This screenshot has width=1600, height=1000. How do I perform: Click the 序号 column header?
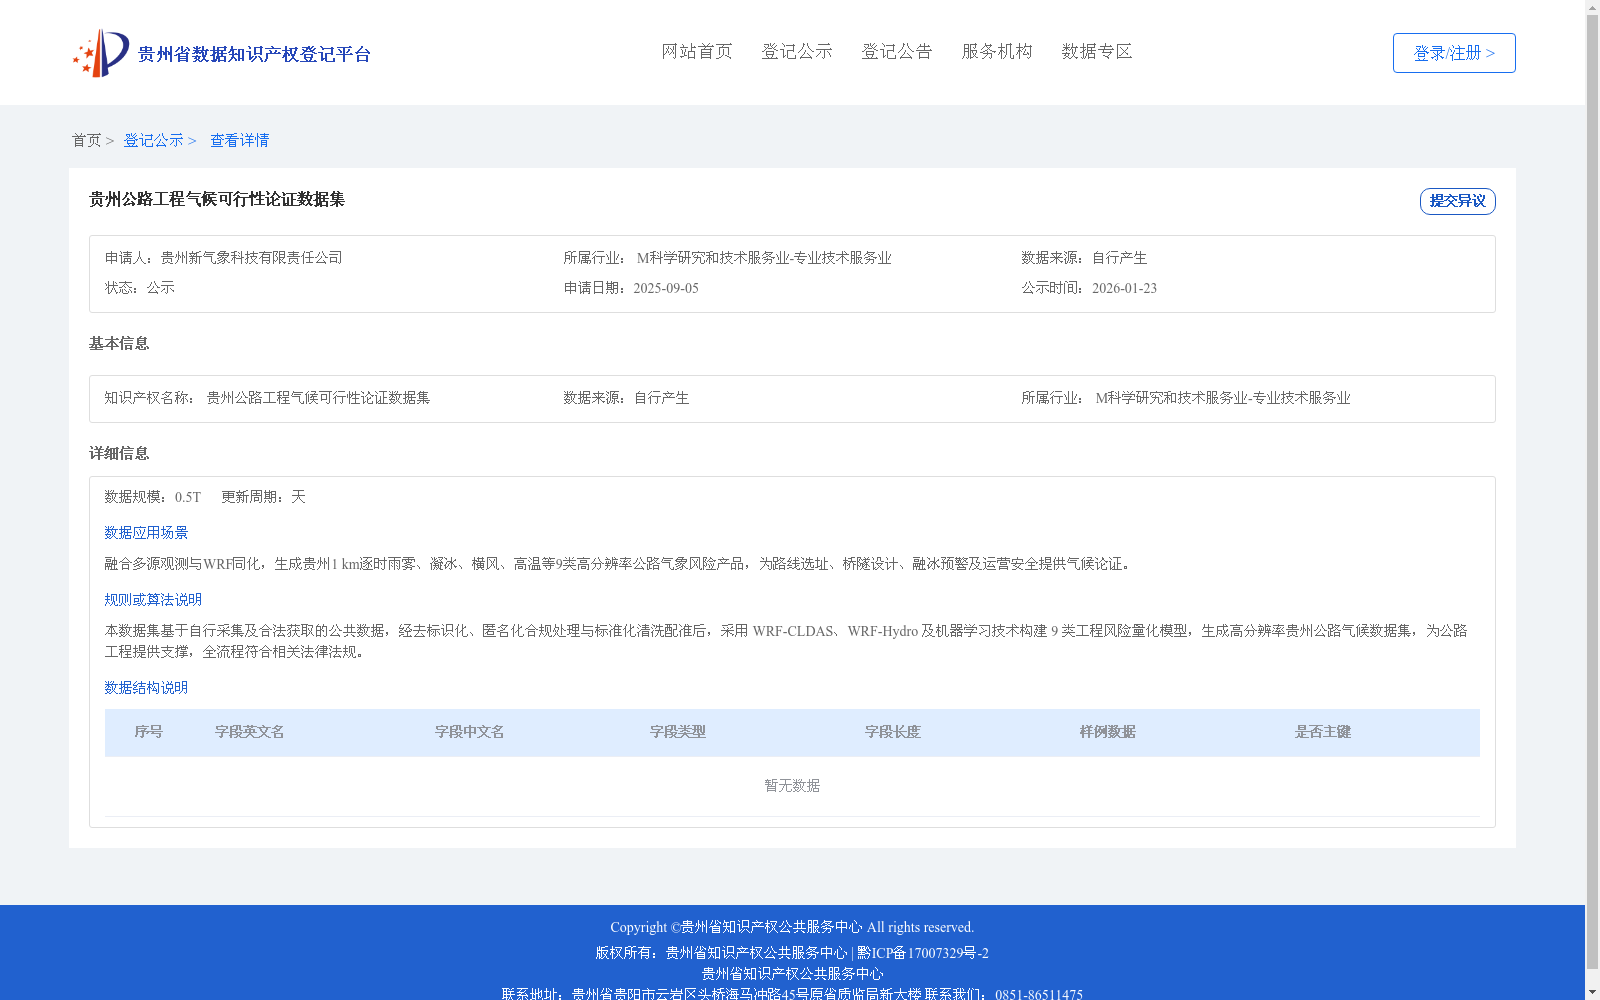[149, 732]
